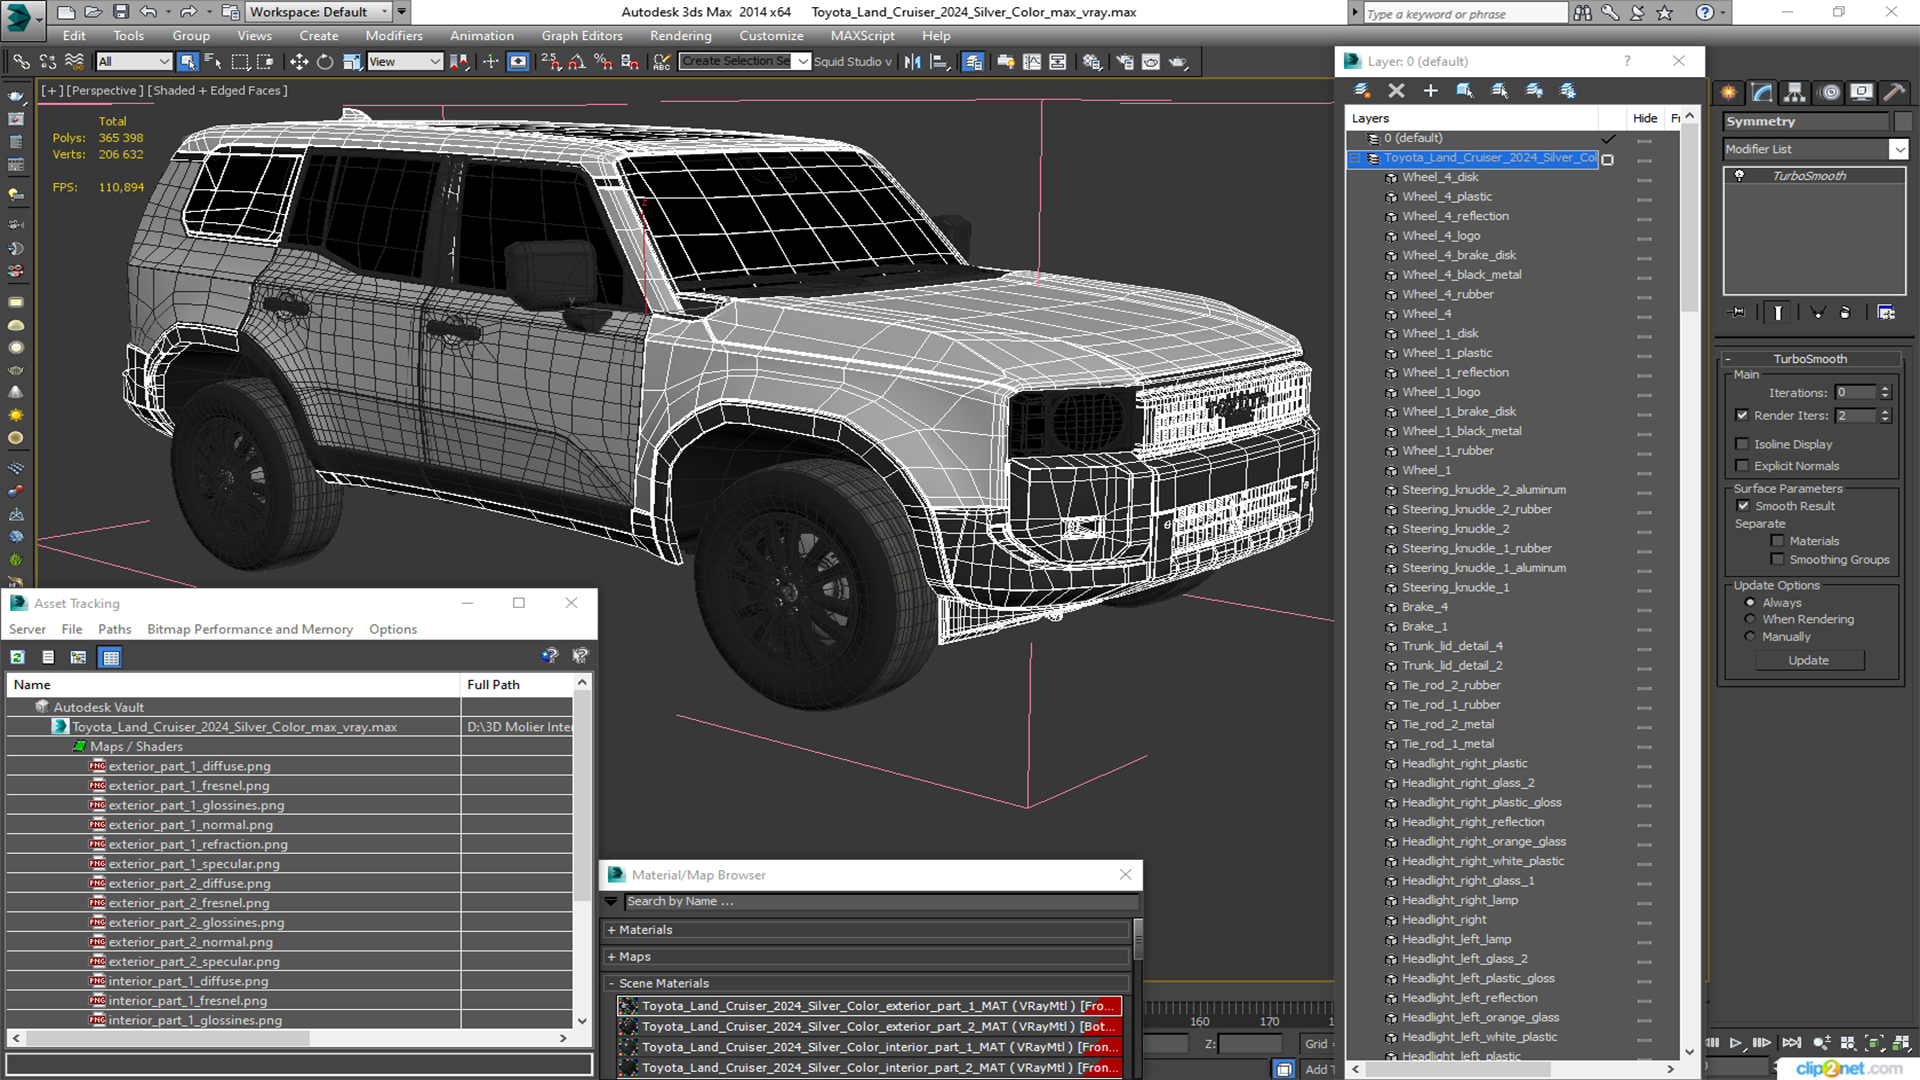Activate the Select and Scale tool
Image resolution: width=1920 pixels, height=1080 pixels.
351,62
